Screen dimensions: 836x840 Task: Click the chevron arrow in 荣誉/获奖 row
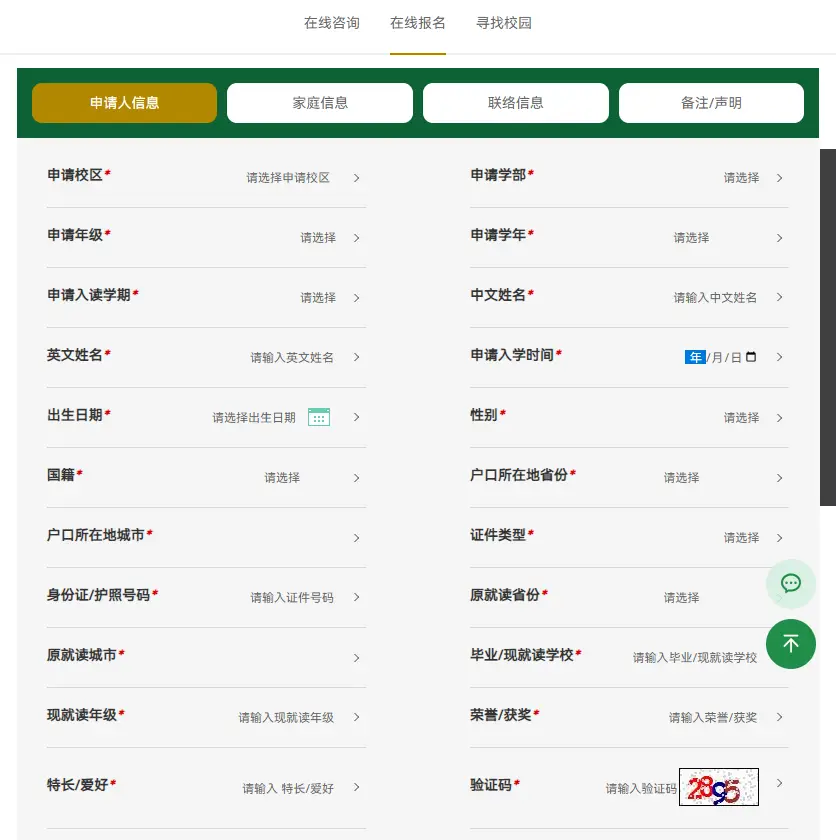(780, 717)
